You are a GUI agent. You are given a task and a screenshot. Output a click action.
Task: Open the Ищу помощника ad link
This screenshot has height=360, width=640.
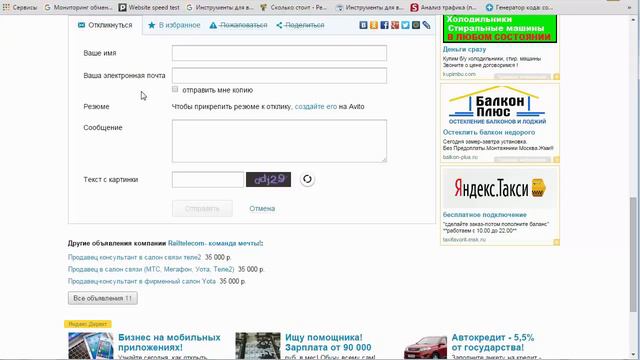click(328, 342)
